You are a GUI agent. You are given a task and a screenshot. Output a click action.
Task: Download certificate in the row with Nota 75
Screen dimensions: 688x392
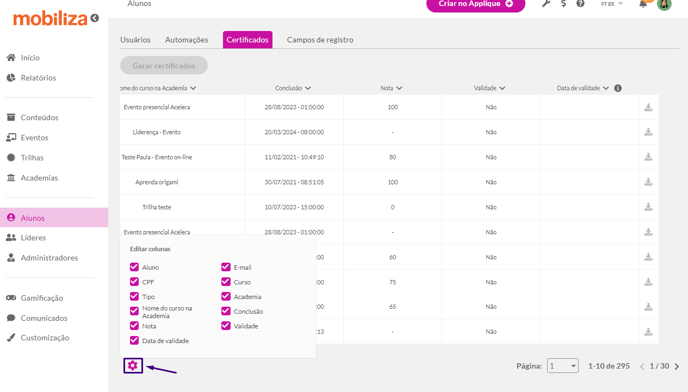648,282
